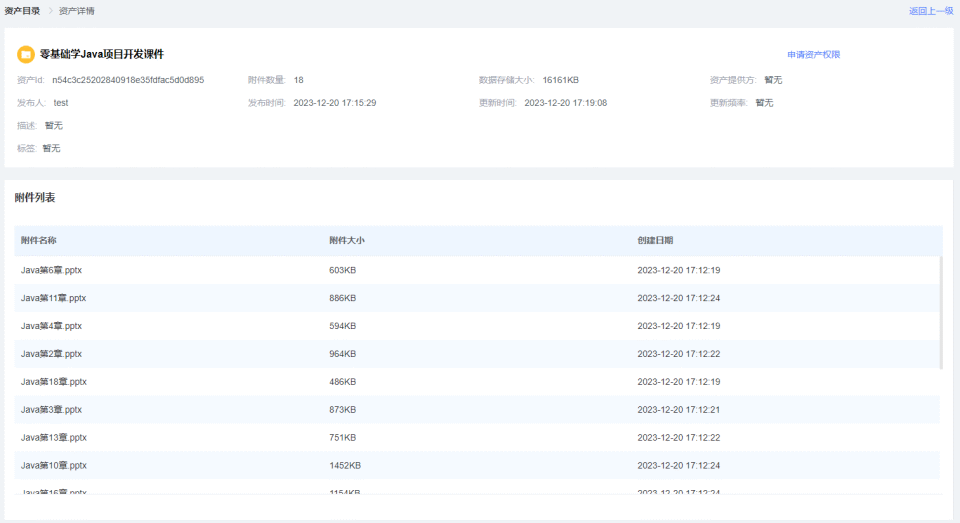Click publish time 2023-12-20 17:15:29
The height and width of the screenshot is (523, 960).
pyautogui.click(x=335, y=103)
